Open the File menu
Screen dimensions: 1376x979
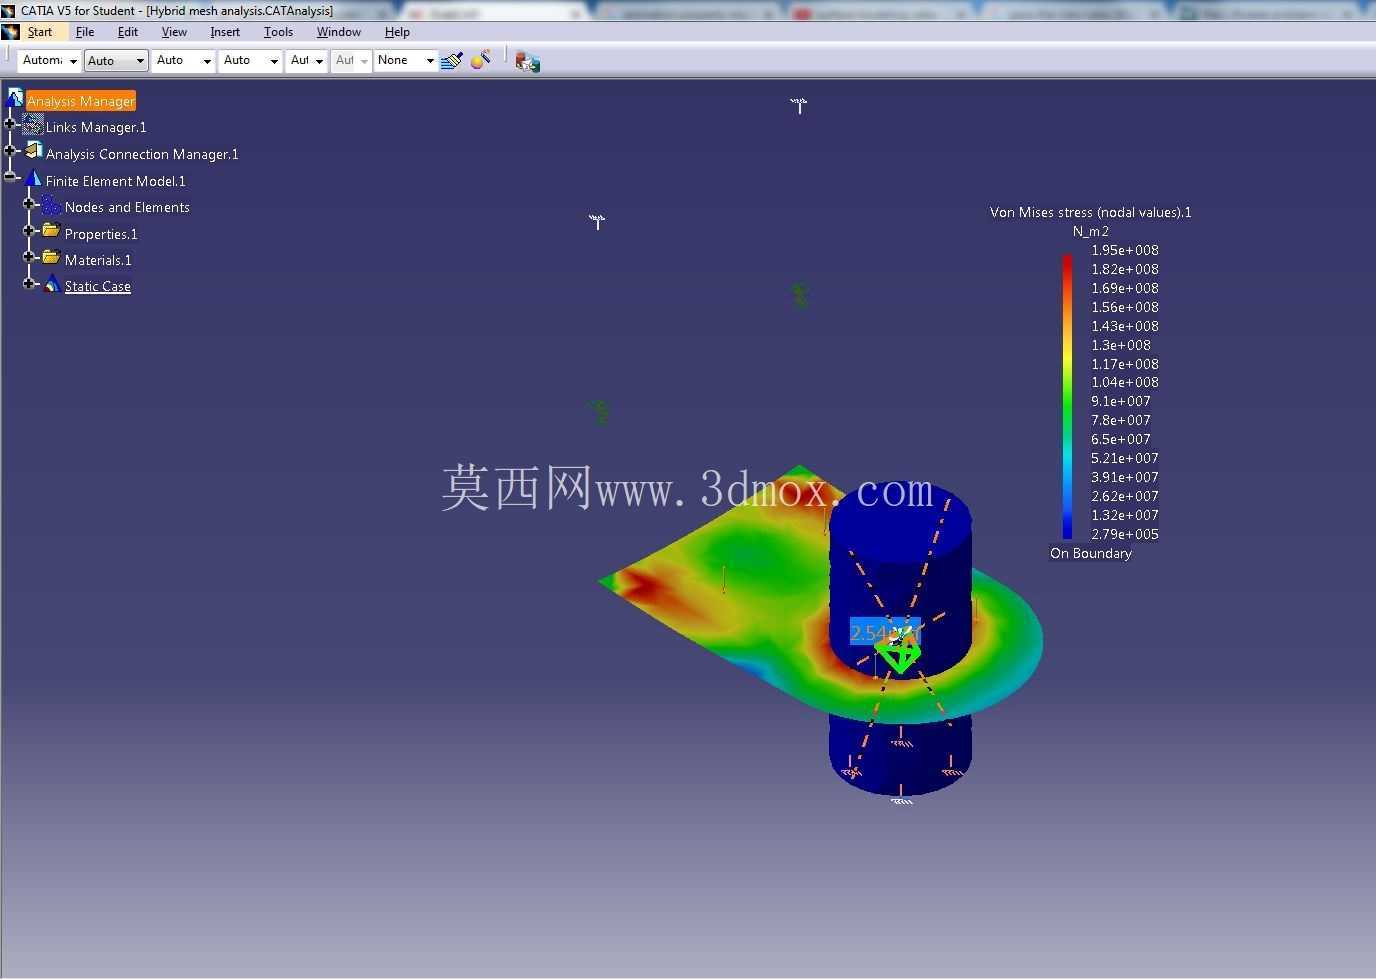(85, 32)
